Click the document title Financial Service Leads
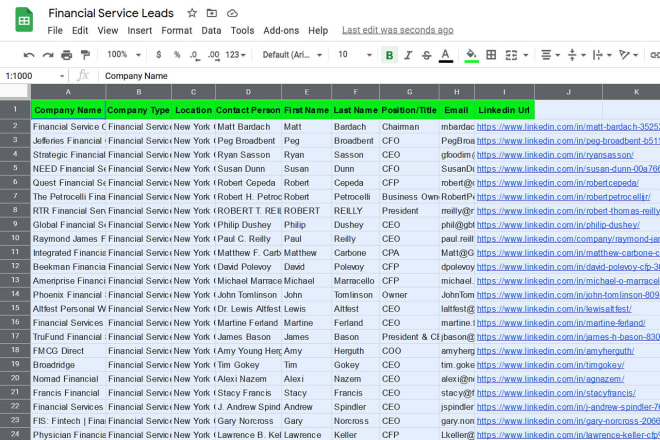The width and height of the screenshot is (660, 440). [111, 13]
